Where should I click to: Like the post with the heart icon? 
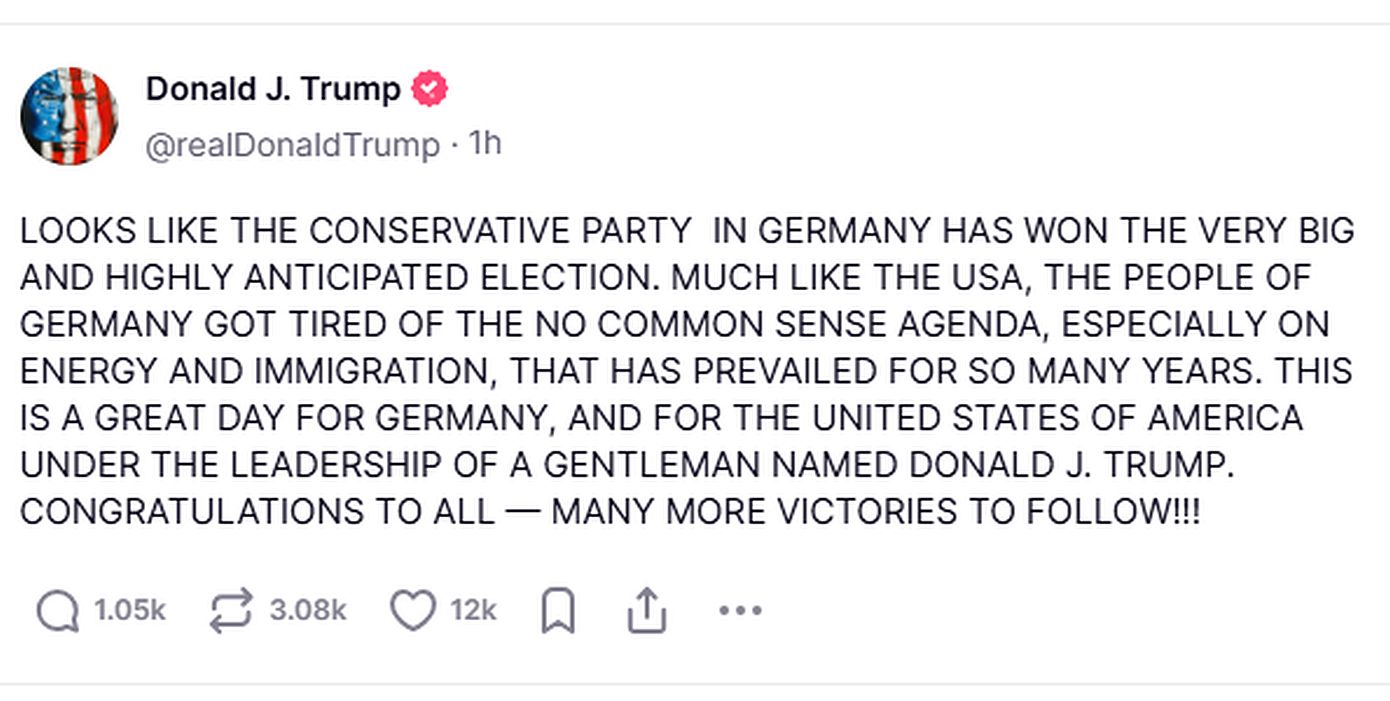(x=412, y=611)
